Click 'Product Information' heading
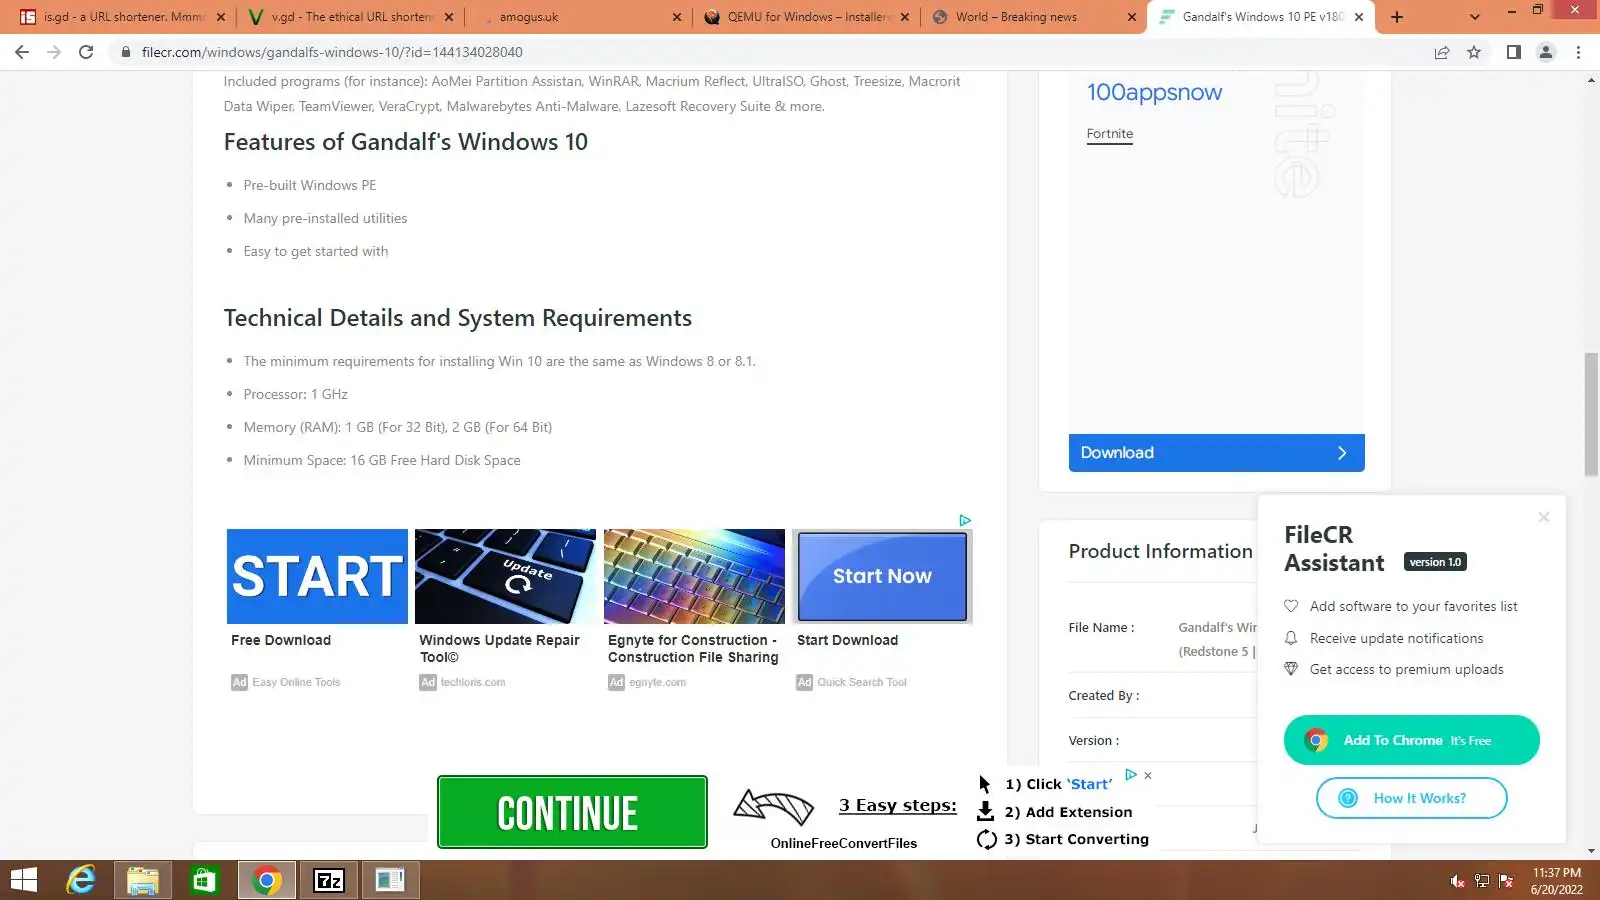This screenshot has width=1600, height=900. (1160, 551)
